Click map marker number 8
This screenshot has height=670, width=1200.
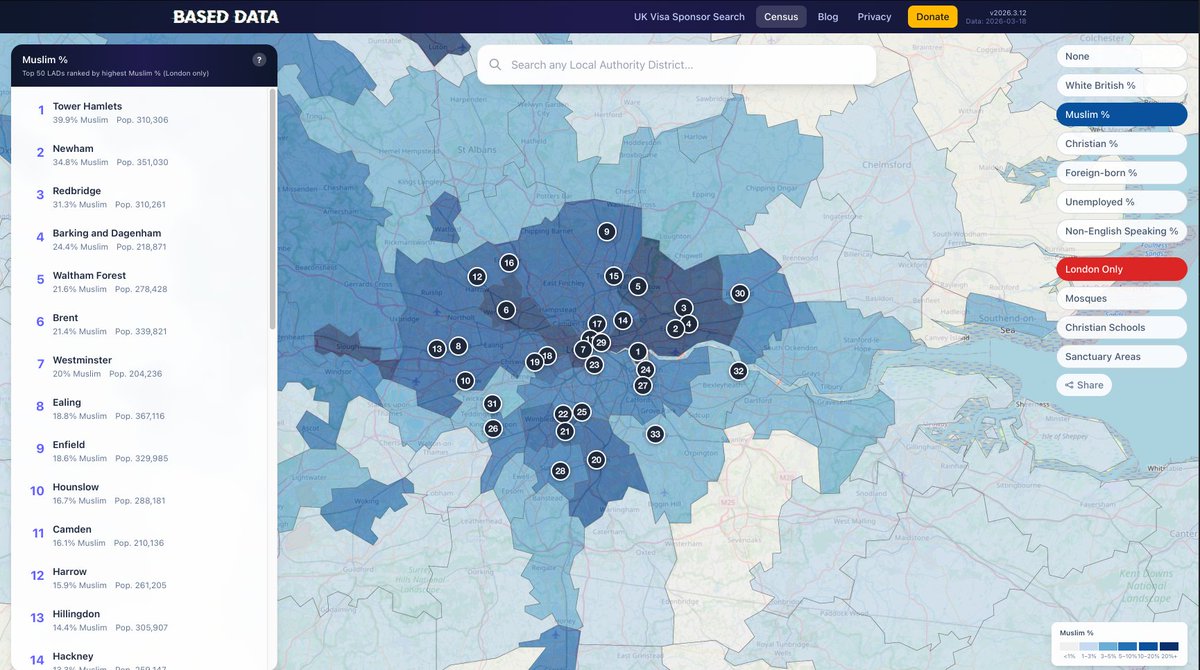[x=458, y=346]
